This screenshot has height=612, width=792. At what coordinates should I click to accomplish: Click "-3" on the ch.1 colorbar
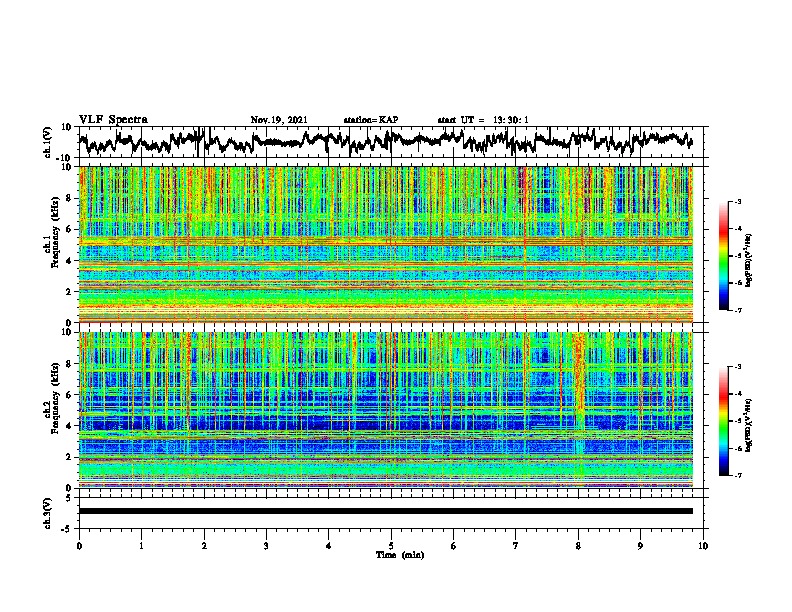738,201
